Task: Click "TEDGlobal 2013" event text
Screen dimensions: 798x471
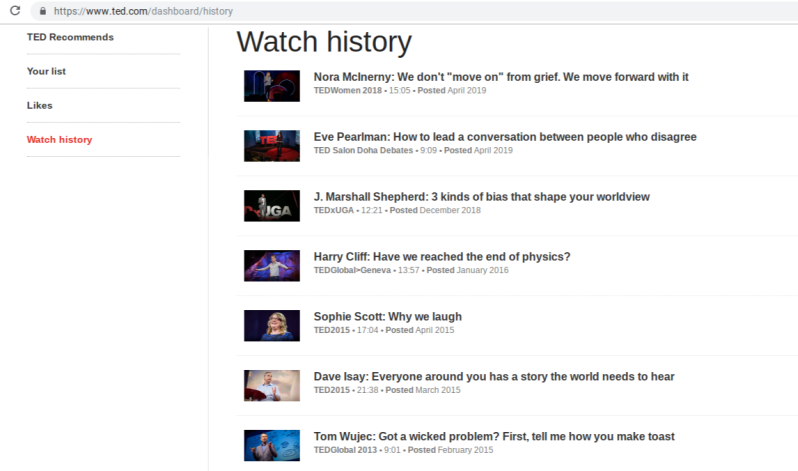Action: 345,450
